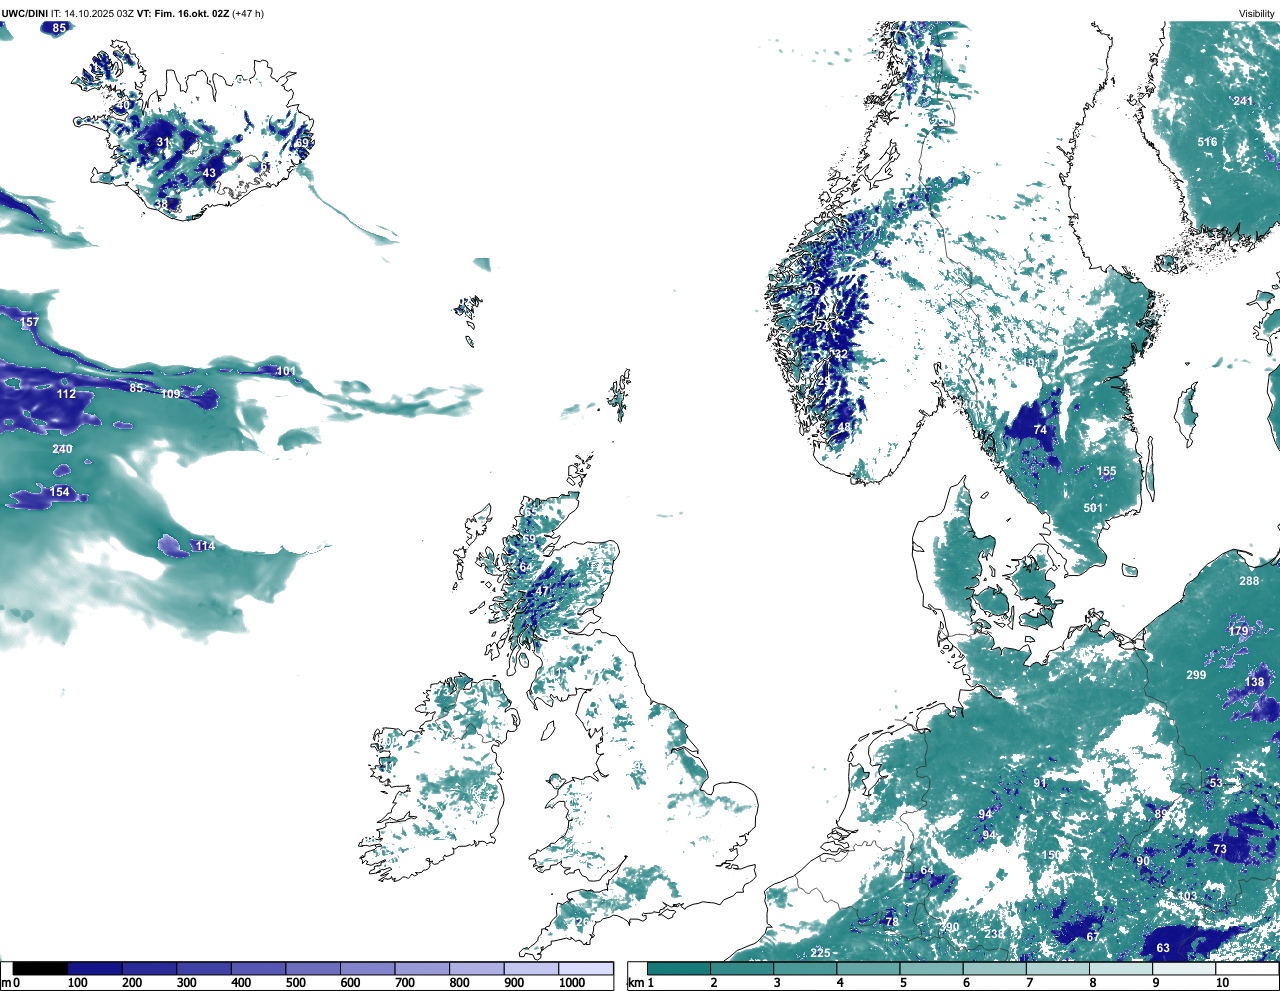1280x991 pixels.
Task: Click the initial time '14.10.2025 03Z' text
Action: 98,14
